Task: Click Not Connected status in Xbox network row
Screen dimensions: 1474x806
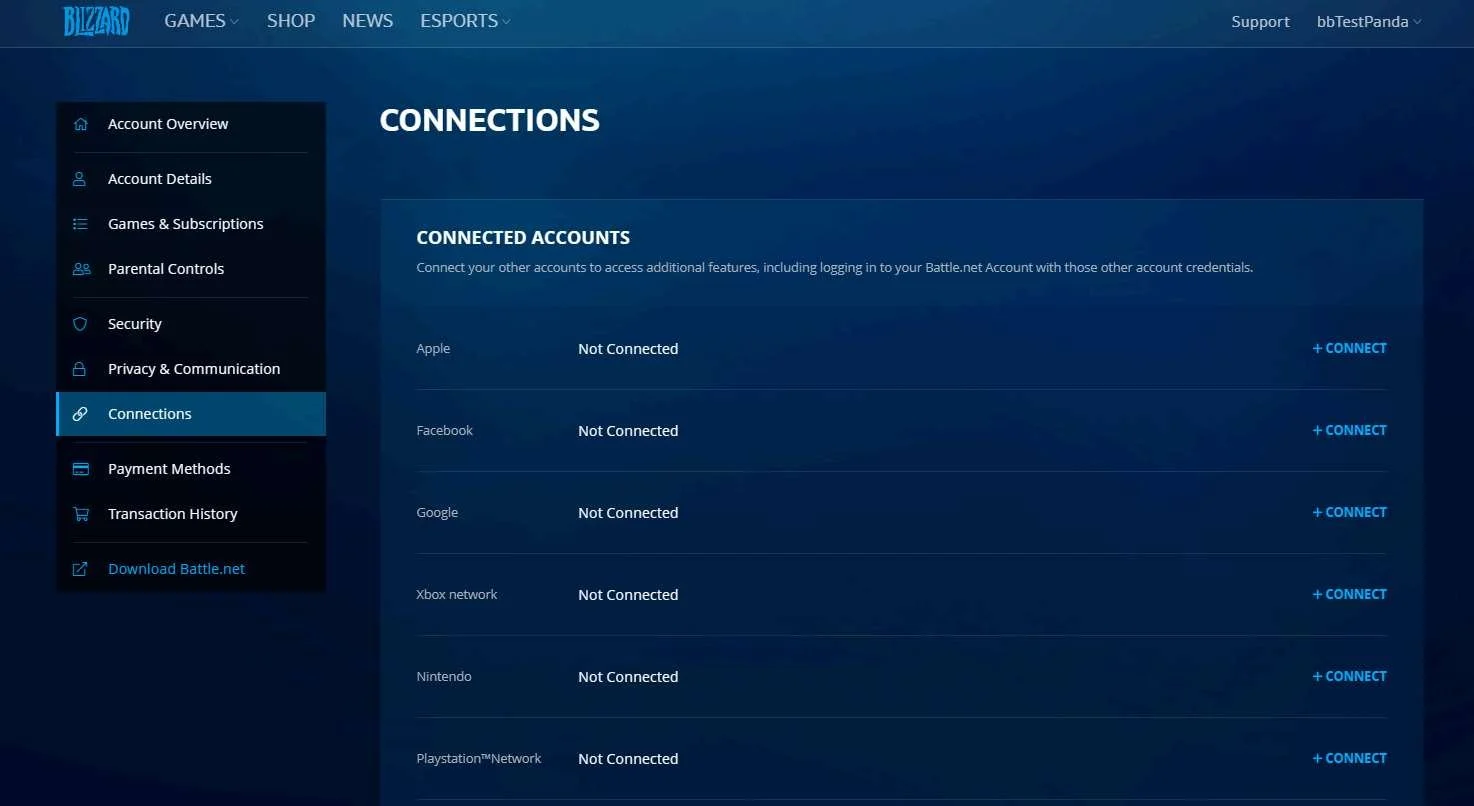Action: point(628,595)
